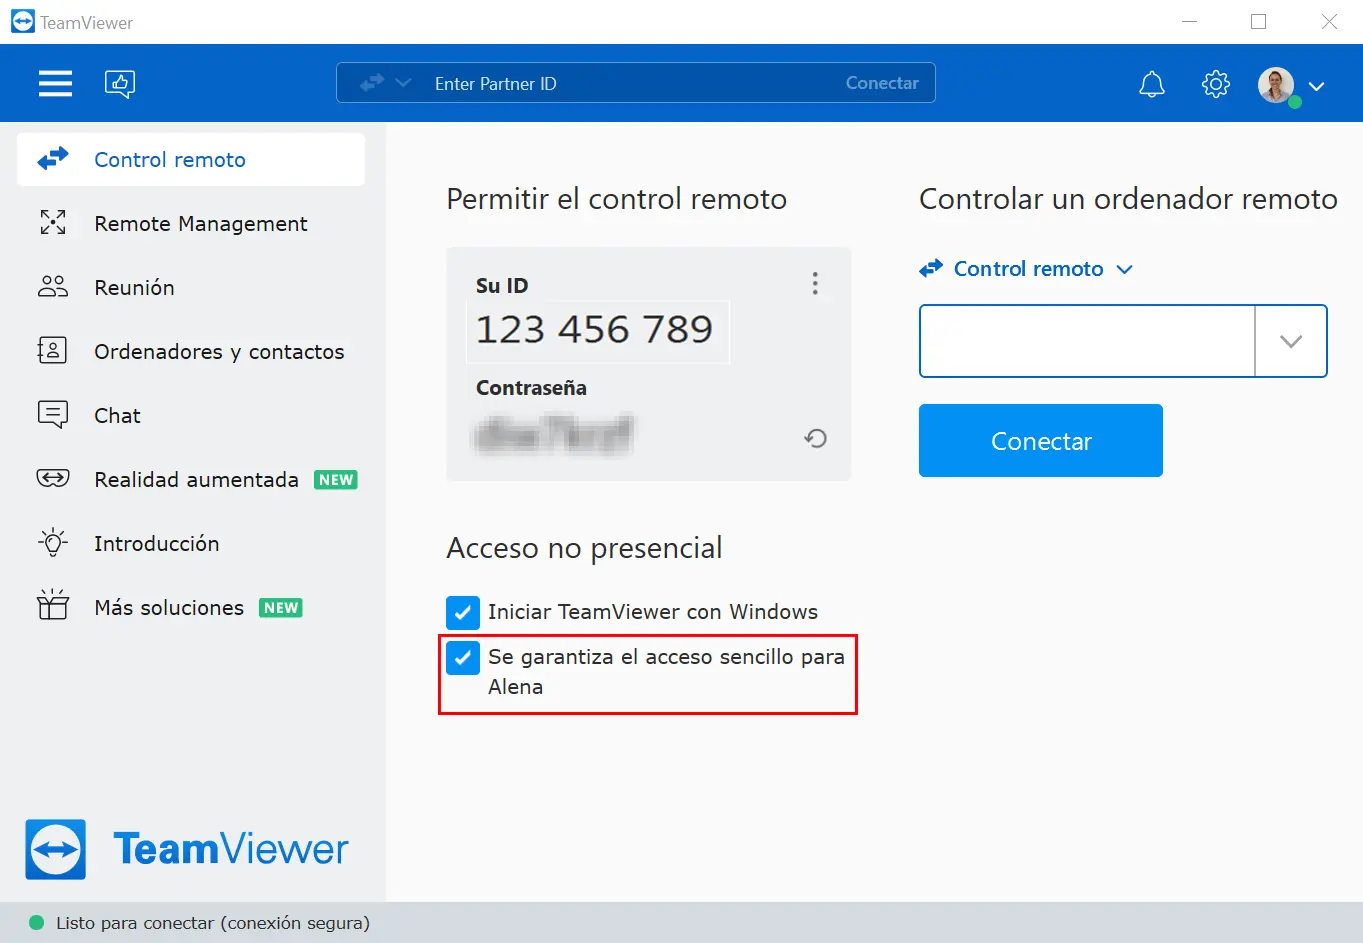This screenshot has width=1363, height=943.
Task: Click the partner ID input box
Action: tap(1087, 341)
